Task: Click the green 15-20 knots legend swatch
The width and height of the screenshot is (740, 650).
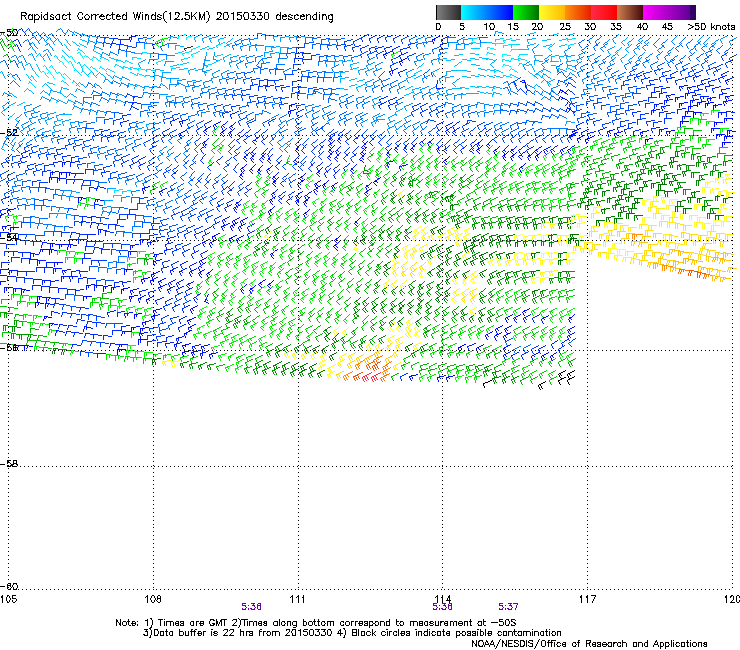Action: coord(526,12)
